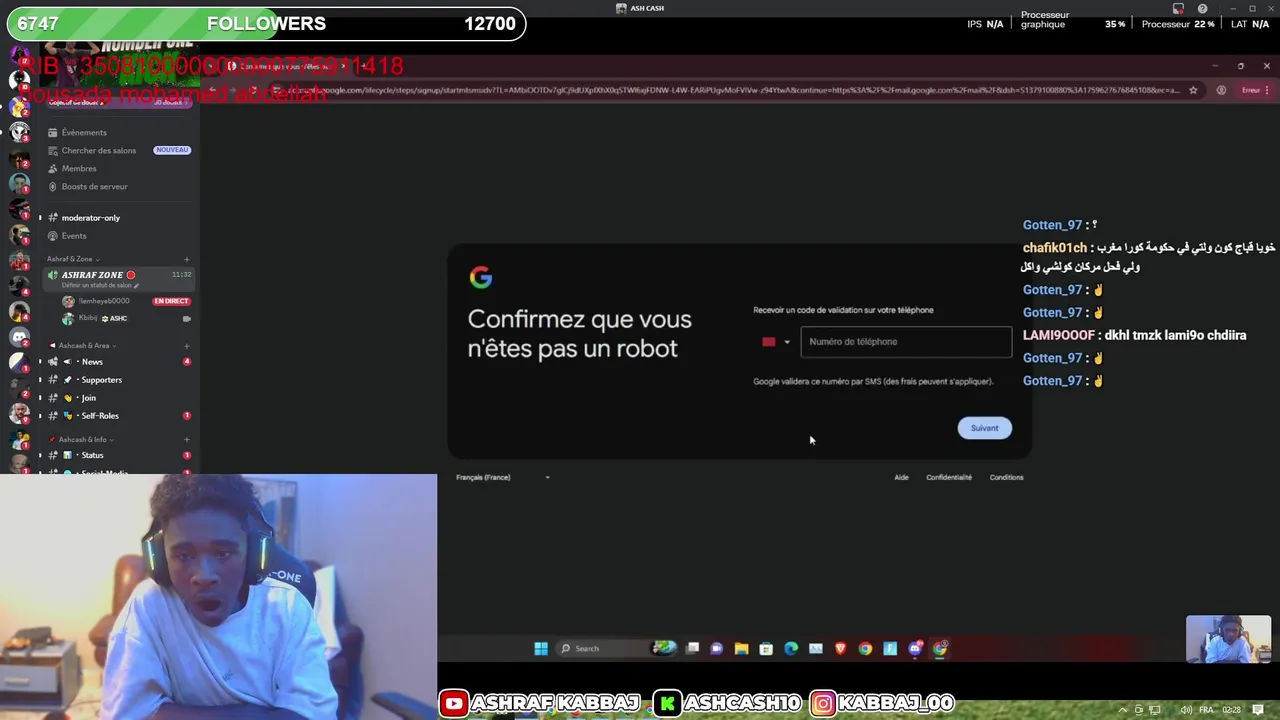Click Kbibij's camera icon
Viewport: 1280px width, 720px height.
tap(186, 319)
